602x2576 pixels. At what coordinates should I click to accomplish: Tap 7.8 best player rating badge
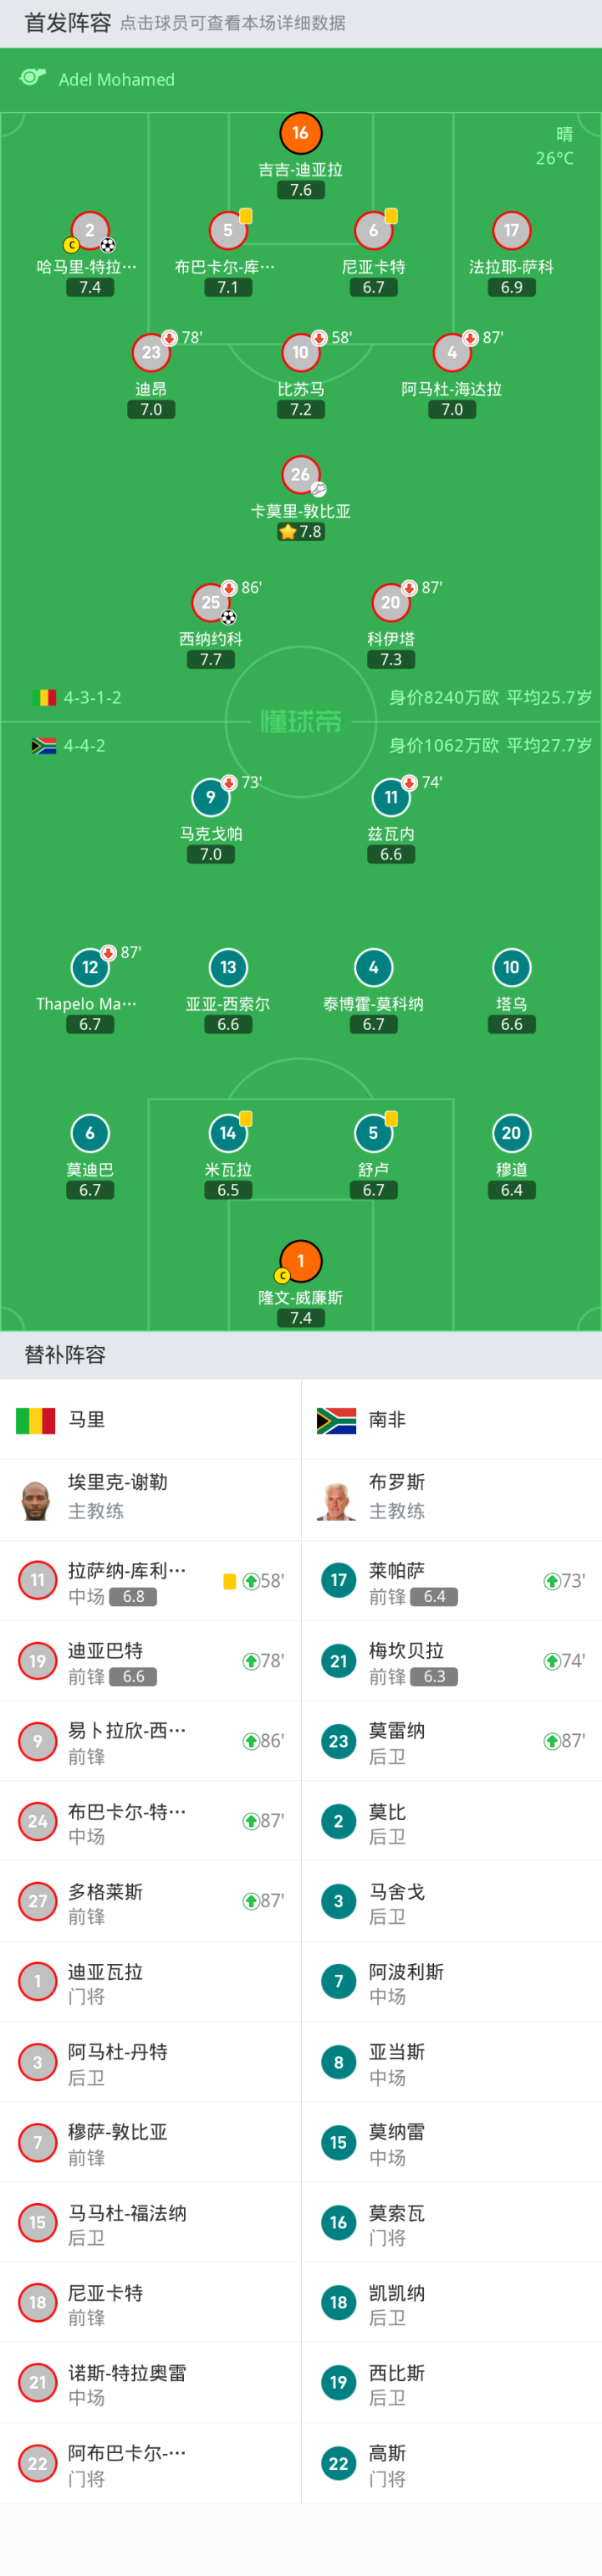point(301,532)
